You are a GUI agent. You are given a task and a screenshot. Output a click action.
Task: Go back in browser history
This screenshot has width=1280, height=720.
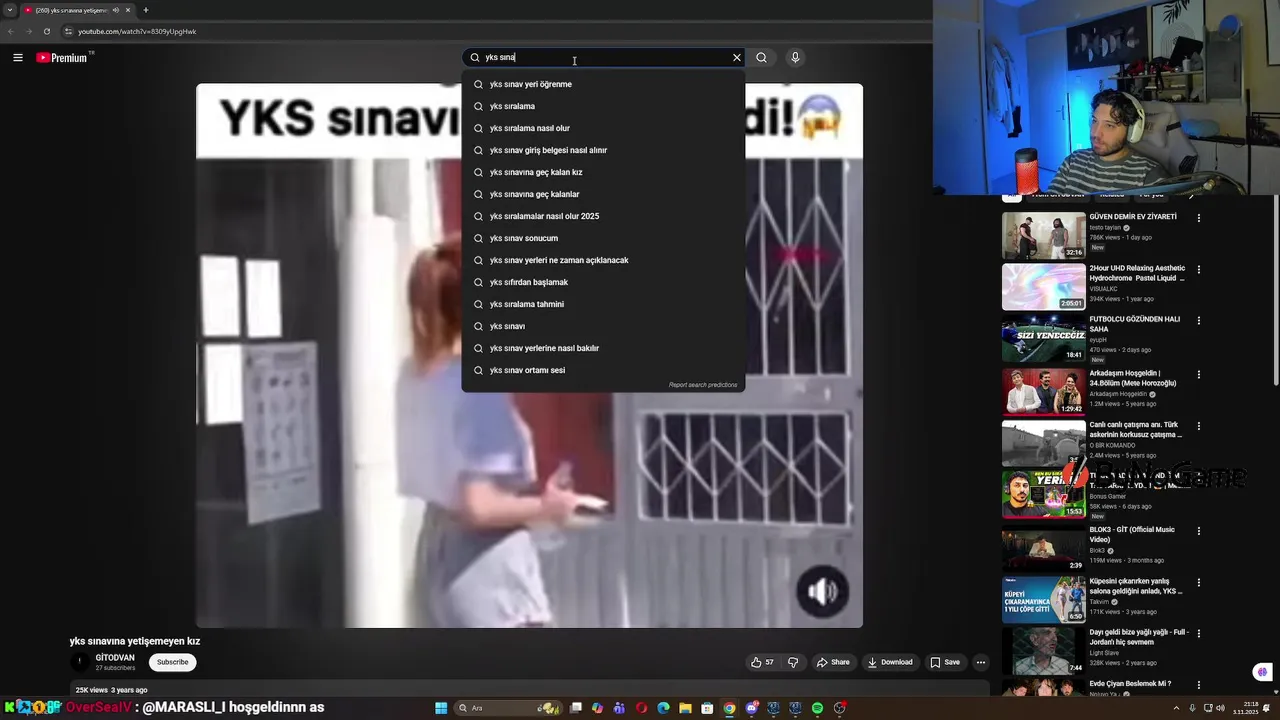tap(11, 32)
